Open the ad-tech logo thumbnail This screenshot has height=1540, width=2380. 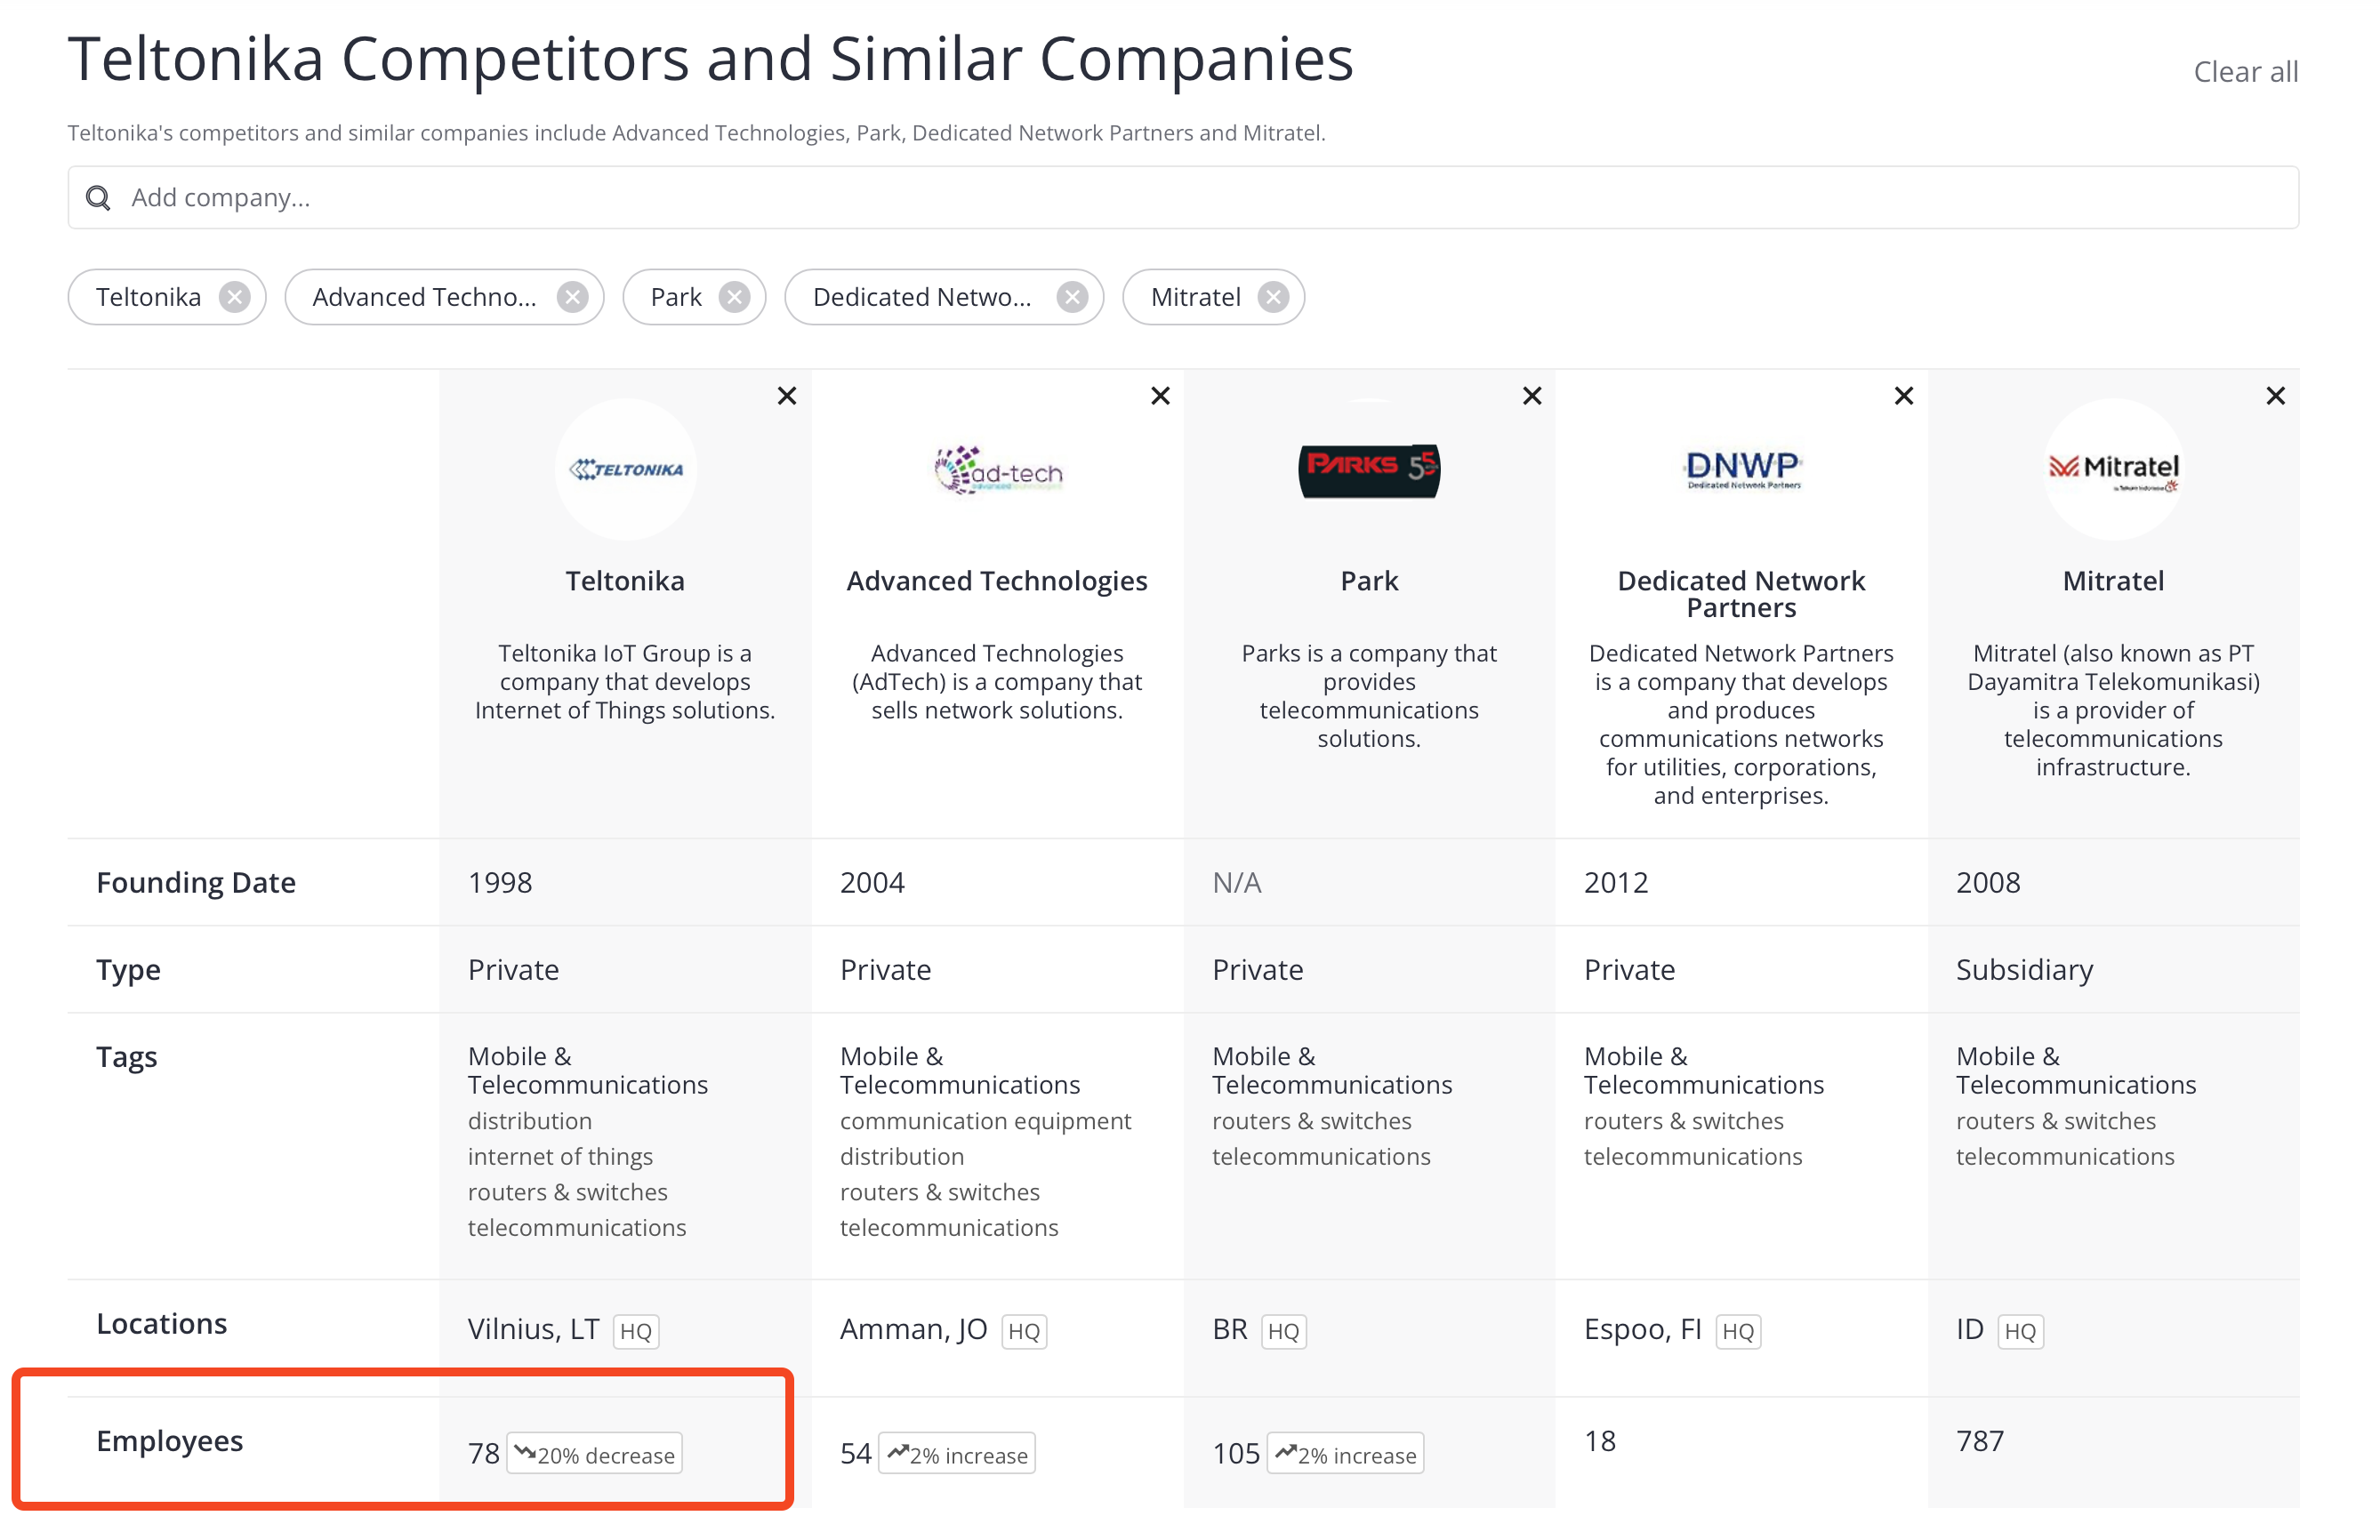998,470
